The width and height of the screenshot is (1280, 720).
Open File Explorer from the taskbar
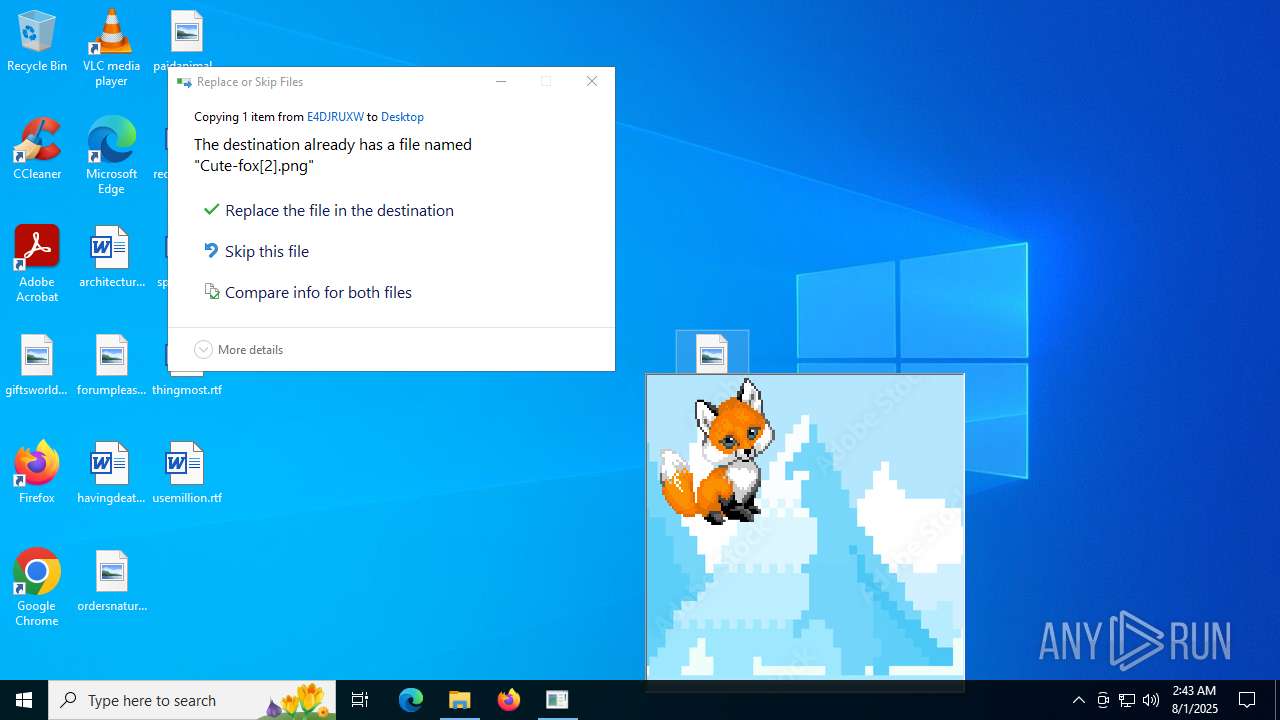pyautogui.click(x=460, y=700)
